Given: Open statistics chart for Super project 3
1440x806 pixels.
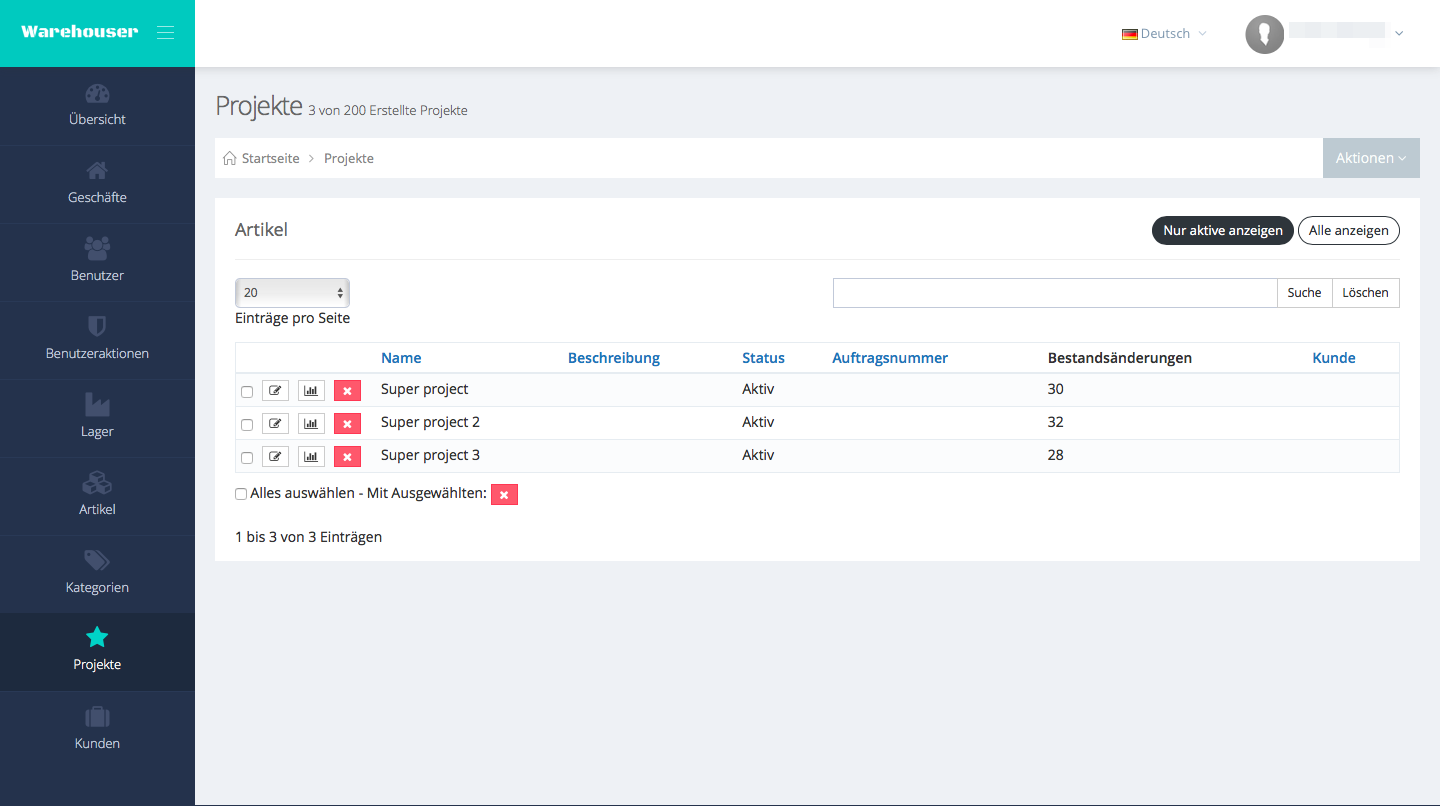Looking at the screenshot, I should coord(311,457).
